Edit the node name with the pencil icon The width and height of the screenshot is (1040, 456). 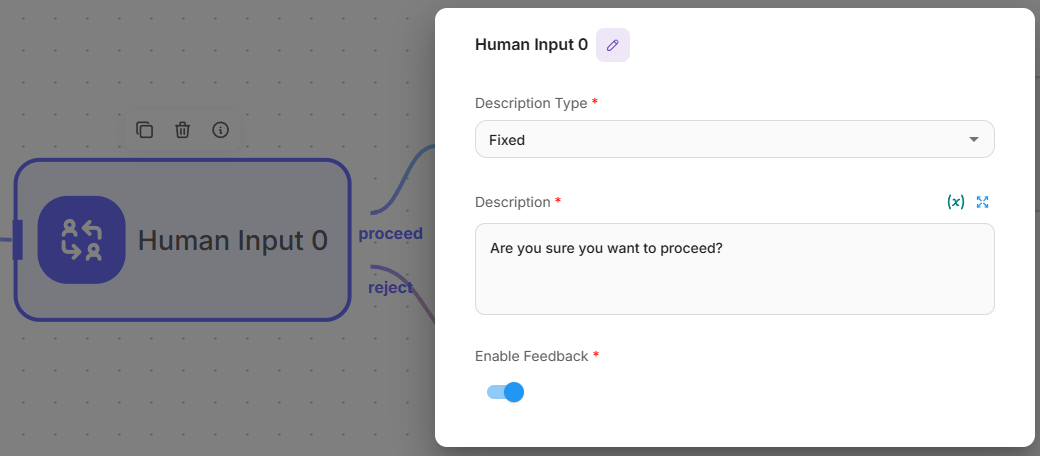[613, 45]
